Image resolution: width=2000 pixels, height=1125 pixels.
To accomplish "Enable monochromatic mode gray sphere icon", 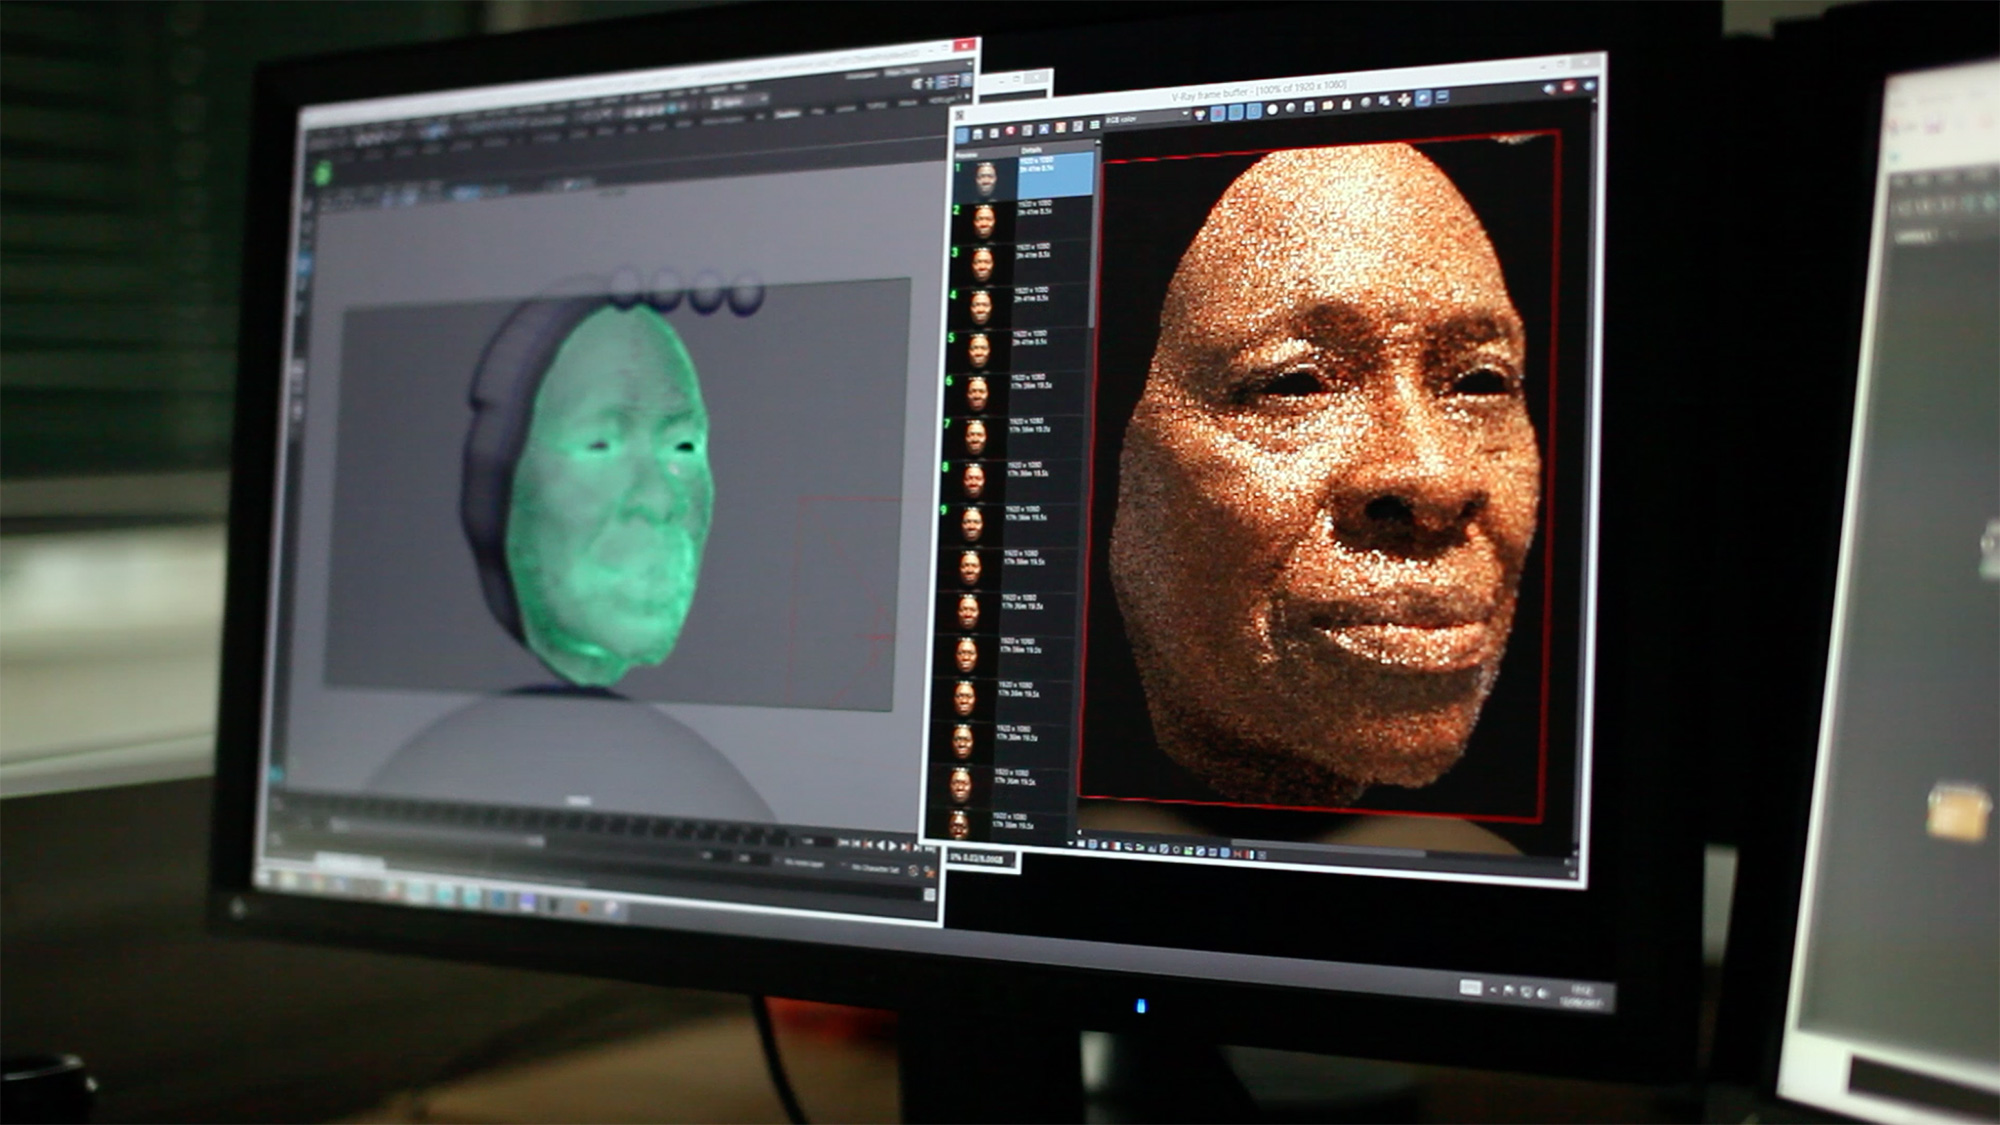I will tap(1290, 109).
